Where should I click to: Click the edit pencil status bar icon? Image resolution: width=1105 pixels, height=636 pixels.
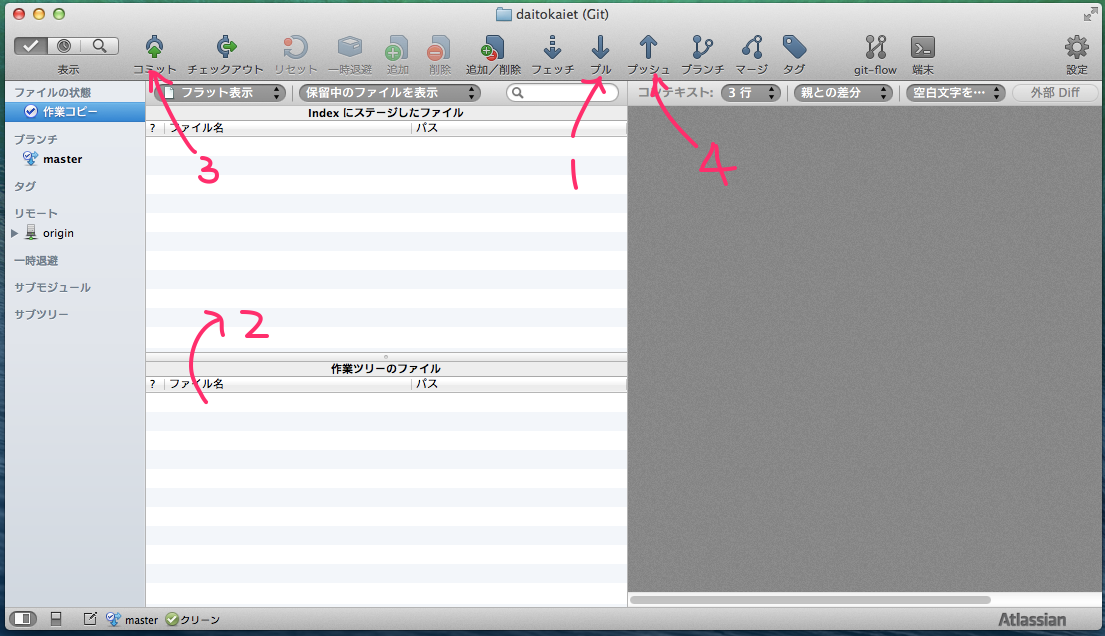coord(89,619)
